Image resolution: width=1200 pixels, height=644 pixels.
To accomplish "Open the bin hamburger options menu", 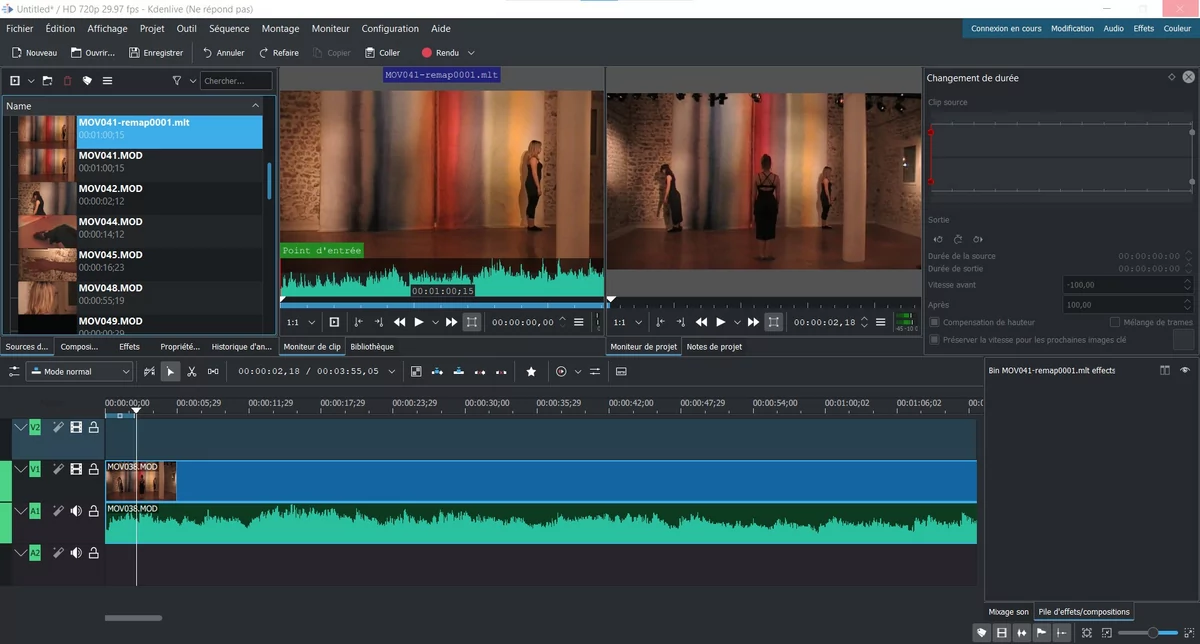I will tap(107, 80).
